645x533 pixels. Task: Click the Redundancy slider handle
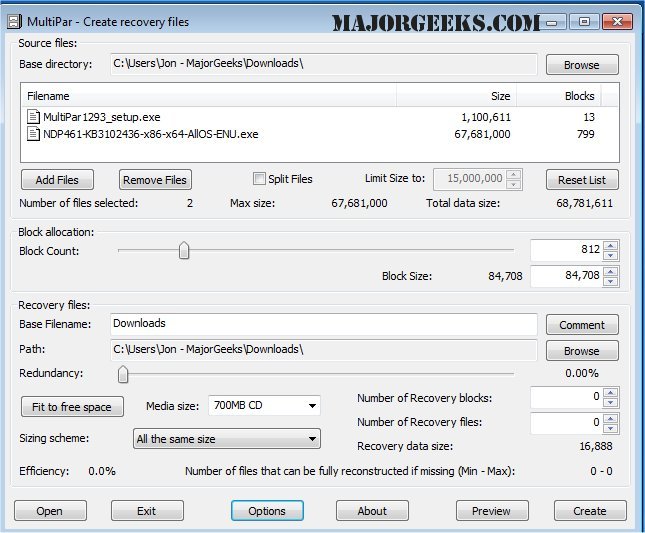[x=123, y=374]
